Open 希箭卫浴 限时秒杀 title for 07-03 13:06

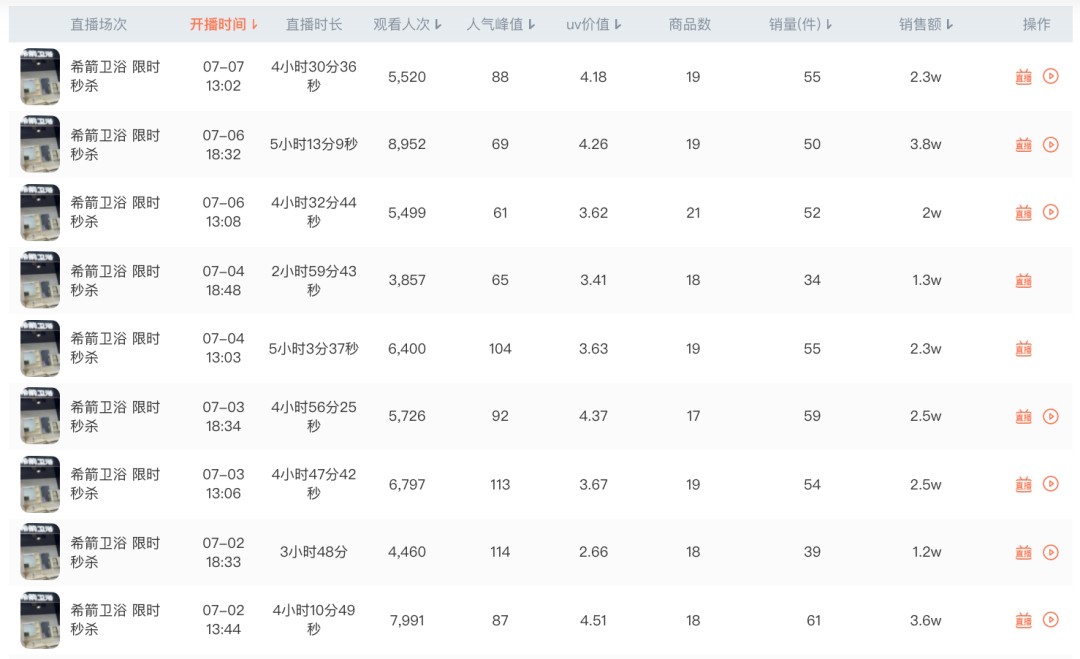[115, 483]
